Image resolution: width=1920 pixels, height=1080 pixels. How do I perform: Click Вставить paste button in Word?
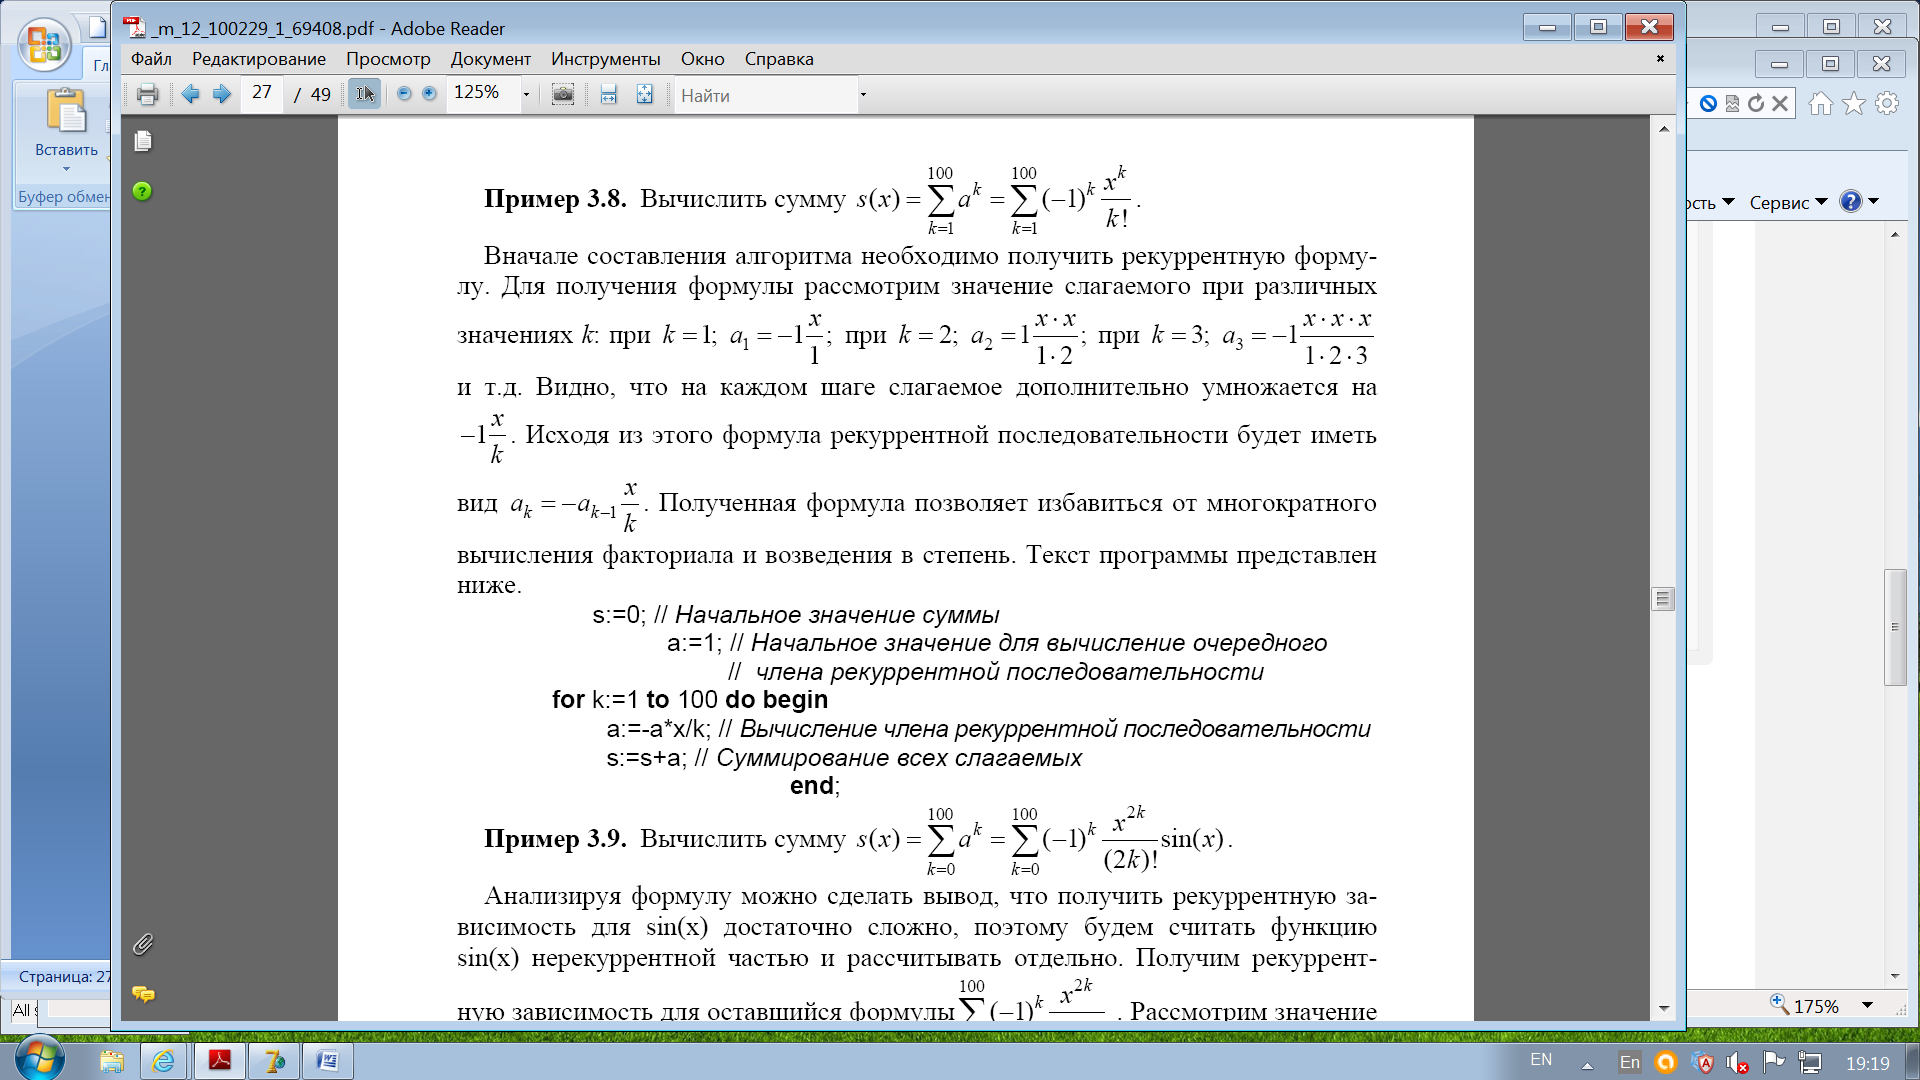(x=66, y=123)
